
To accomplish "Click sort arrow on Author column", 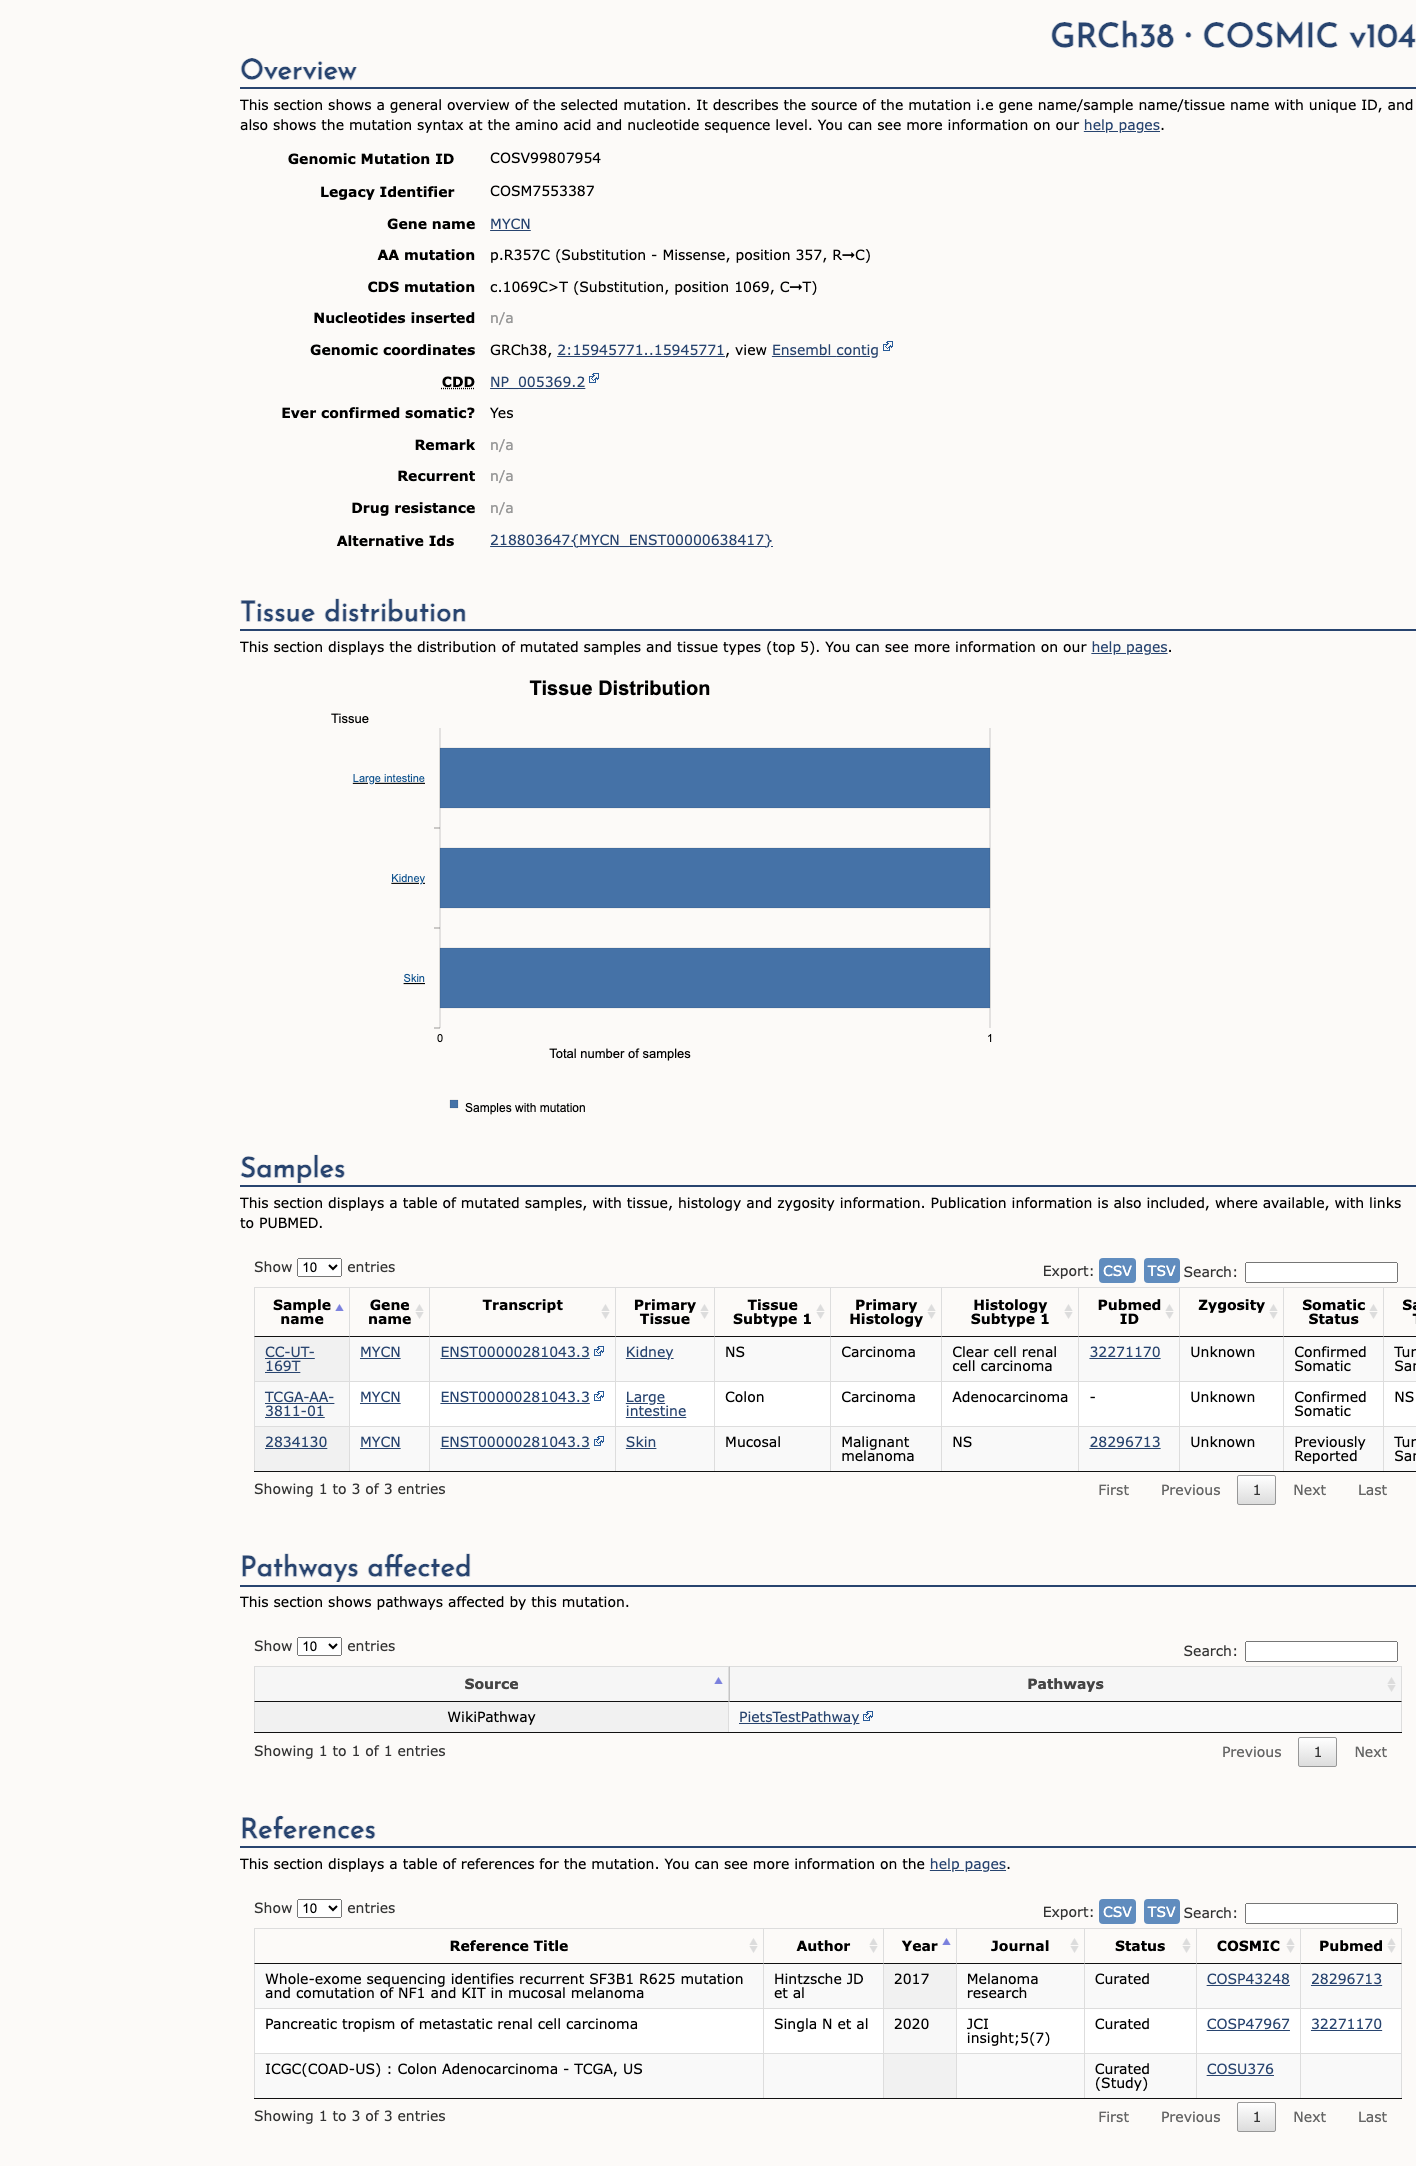I will point(873,1946).
